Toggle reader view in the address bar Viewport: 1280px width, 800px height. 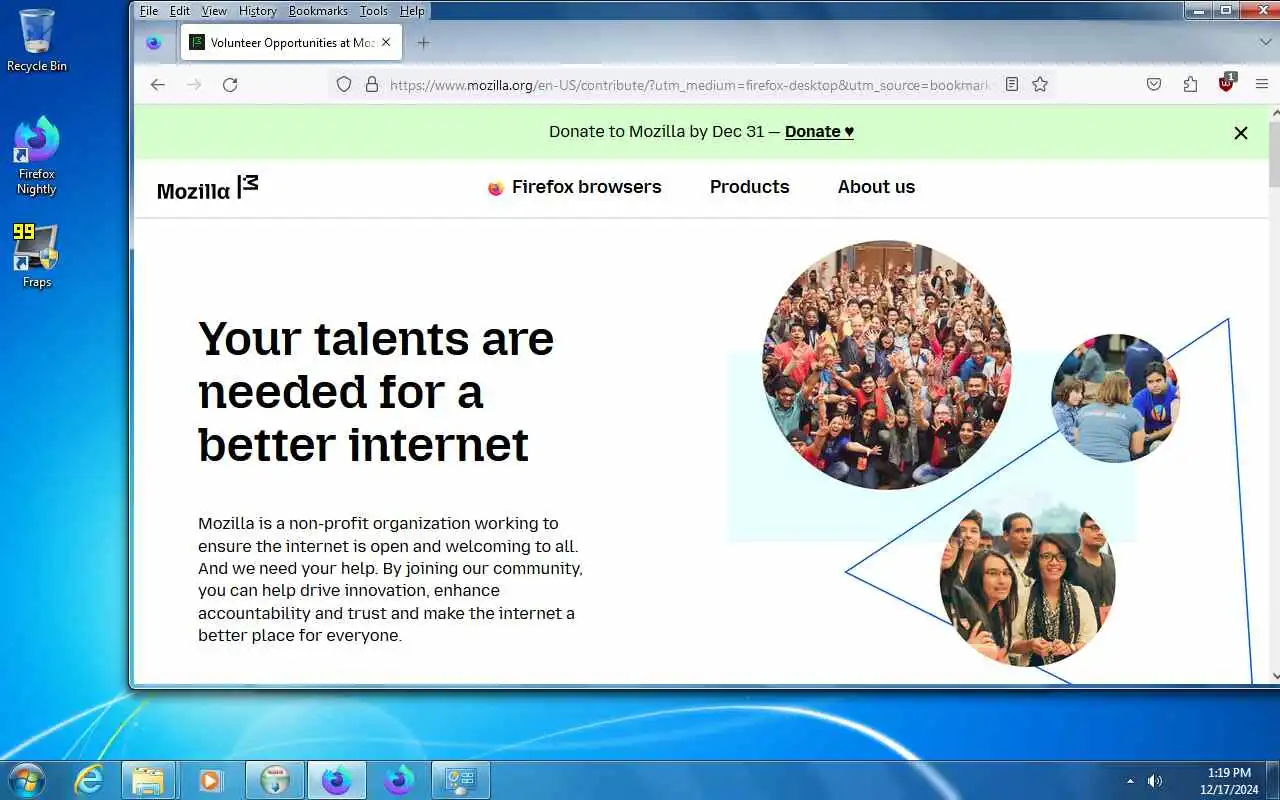click(1012, 85)
